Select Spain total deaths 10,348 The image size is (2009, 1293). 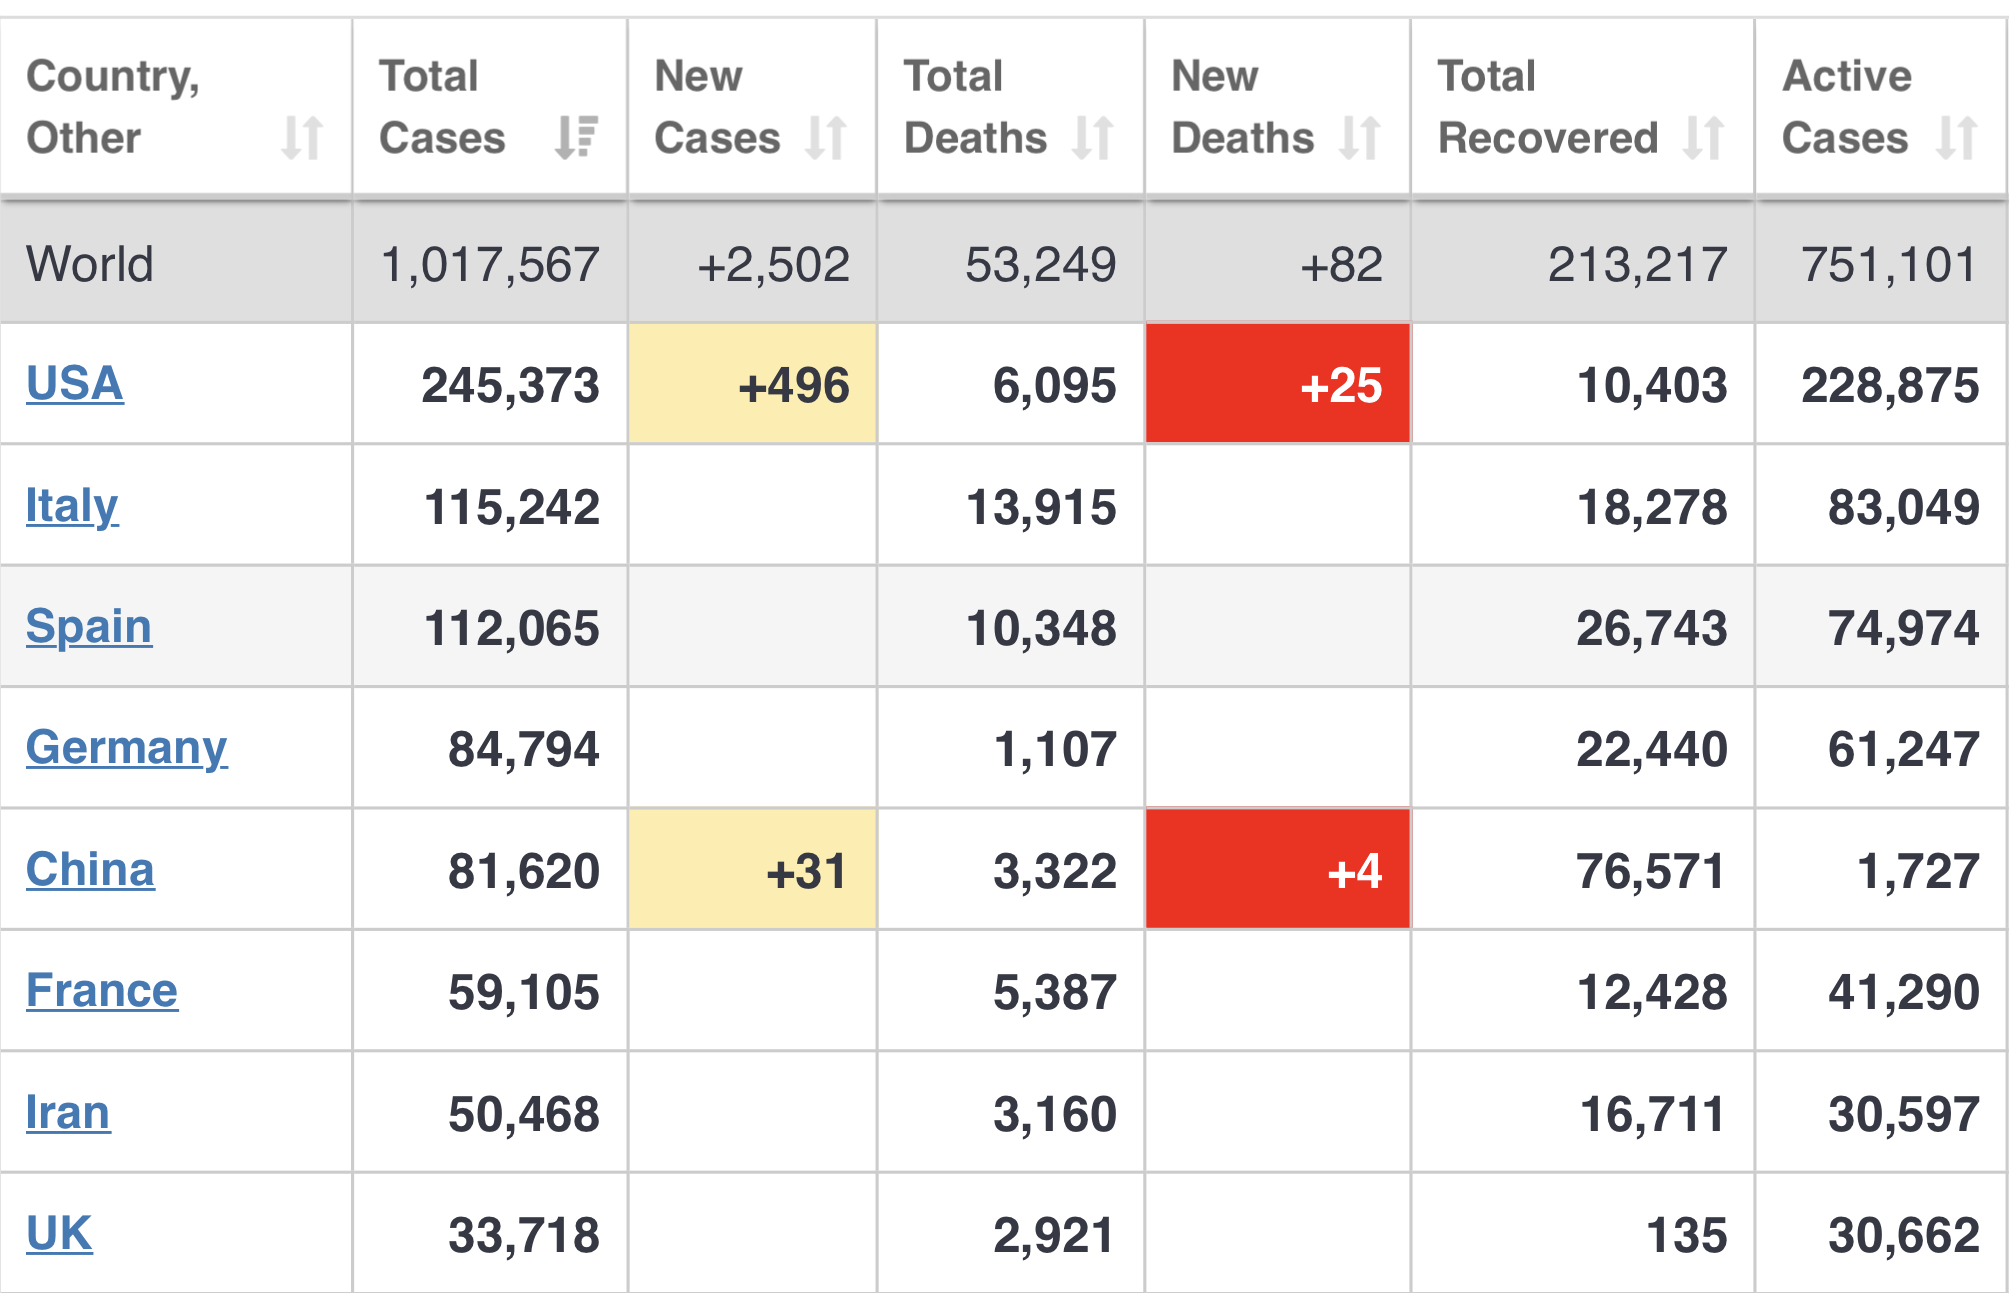(1041, 629)
